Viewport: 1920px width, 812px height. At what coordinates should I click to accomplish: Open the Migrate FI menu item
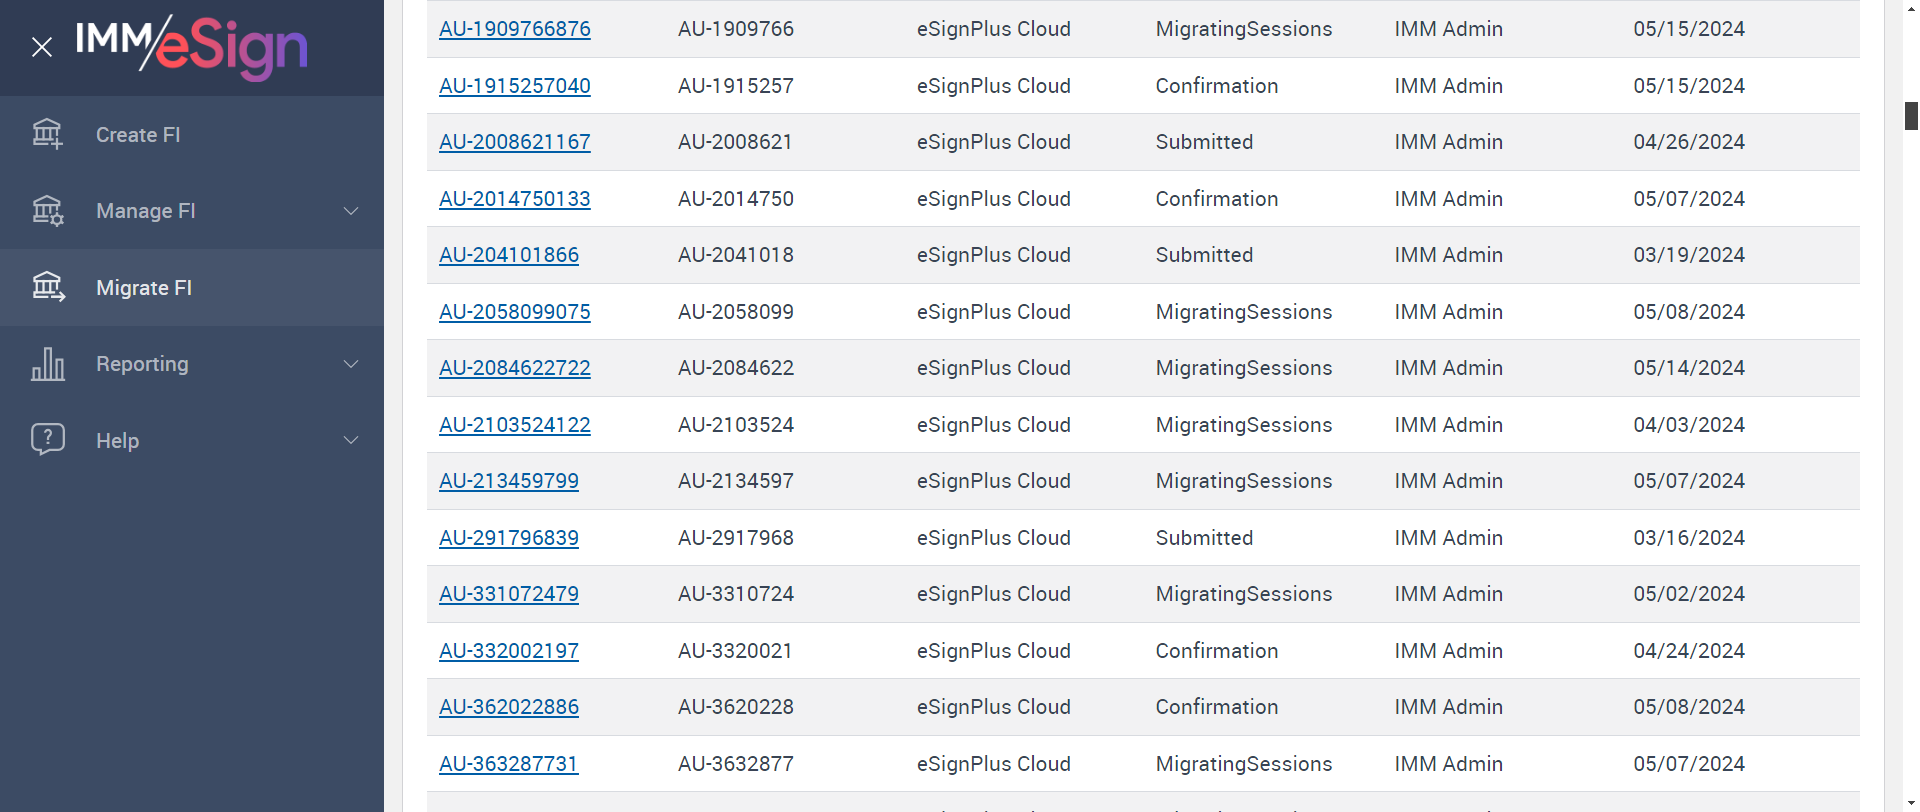point(144,288)
